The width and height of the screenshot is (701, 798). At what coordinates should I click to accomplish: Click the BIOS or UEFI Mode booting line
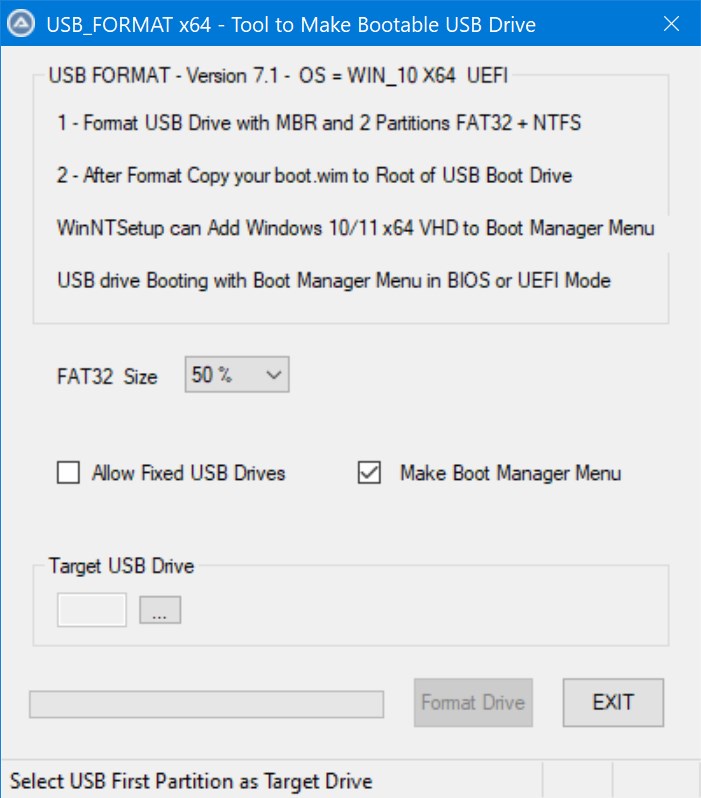point(334,280)
